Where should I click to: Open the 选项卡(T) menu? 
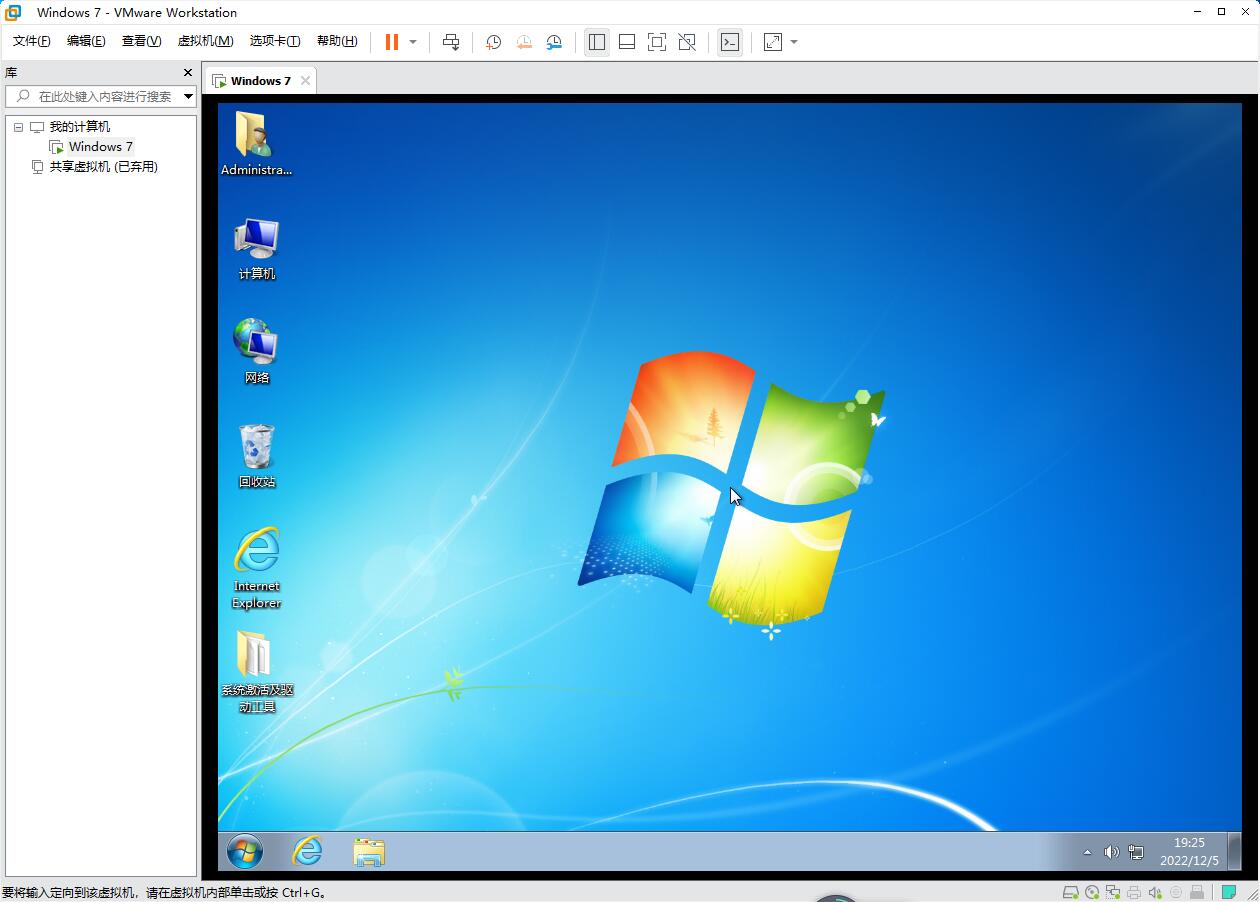pos(275,41)
